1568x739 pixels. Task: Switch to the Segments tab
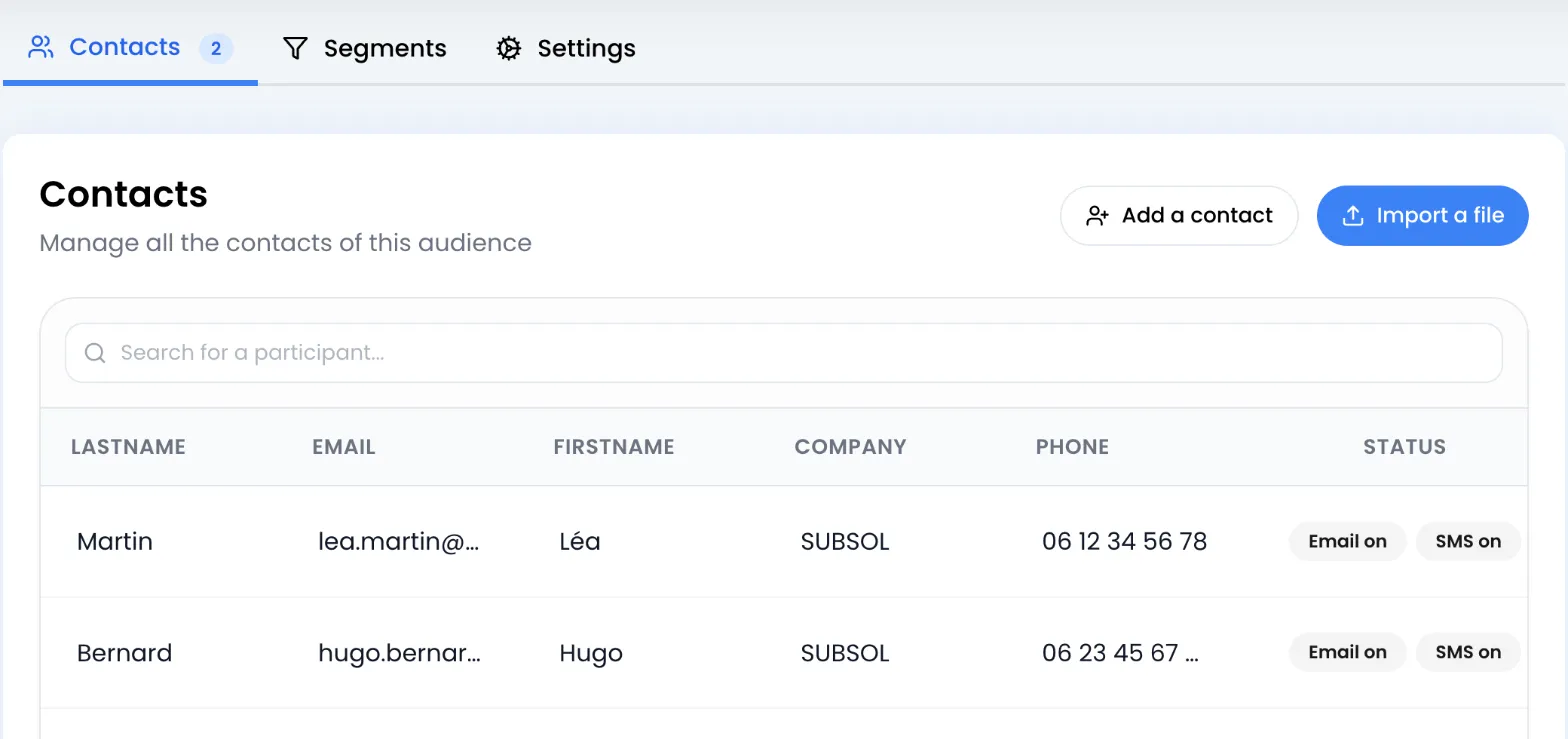pos(364,48)
